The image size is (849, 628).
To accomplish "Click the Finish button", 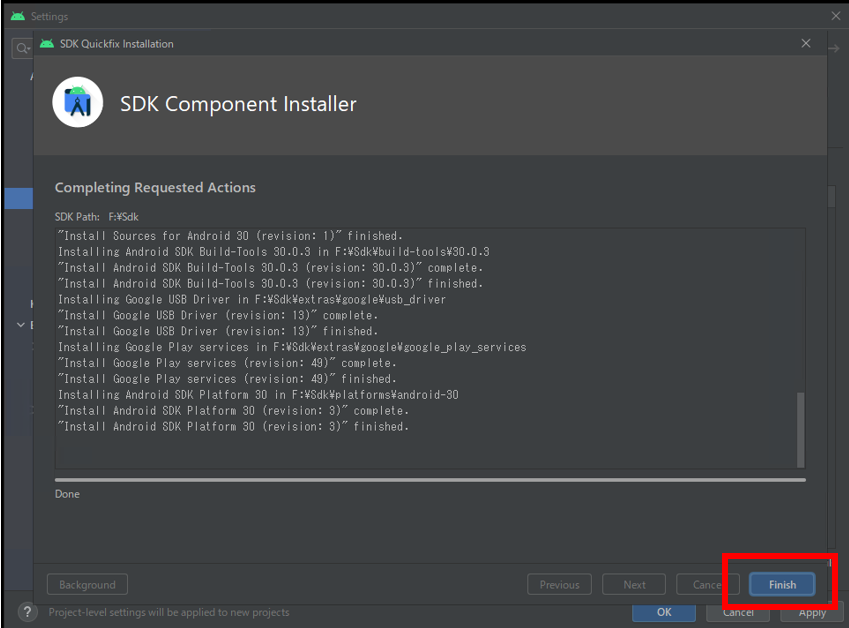I will click(782, 585).
